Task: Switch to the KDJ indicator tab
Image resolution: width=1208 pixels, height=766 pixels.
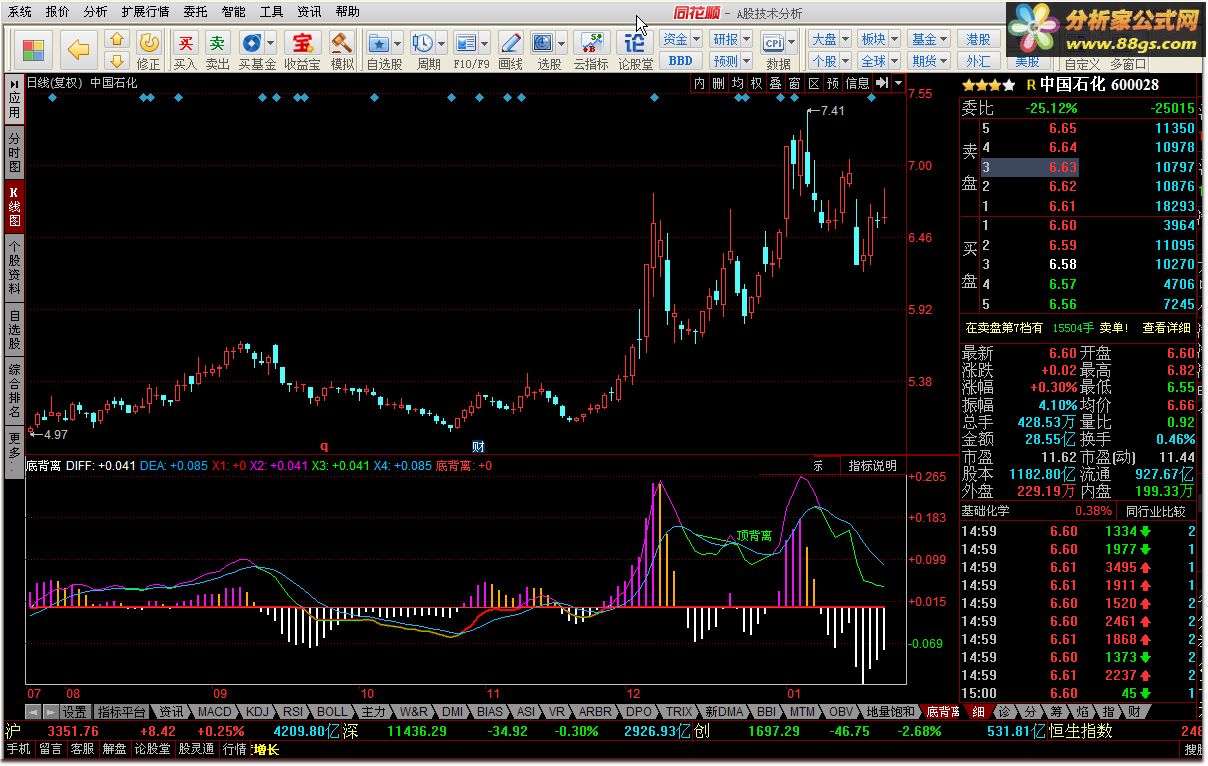Action: (257, 712)
